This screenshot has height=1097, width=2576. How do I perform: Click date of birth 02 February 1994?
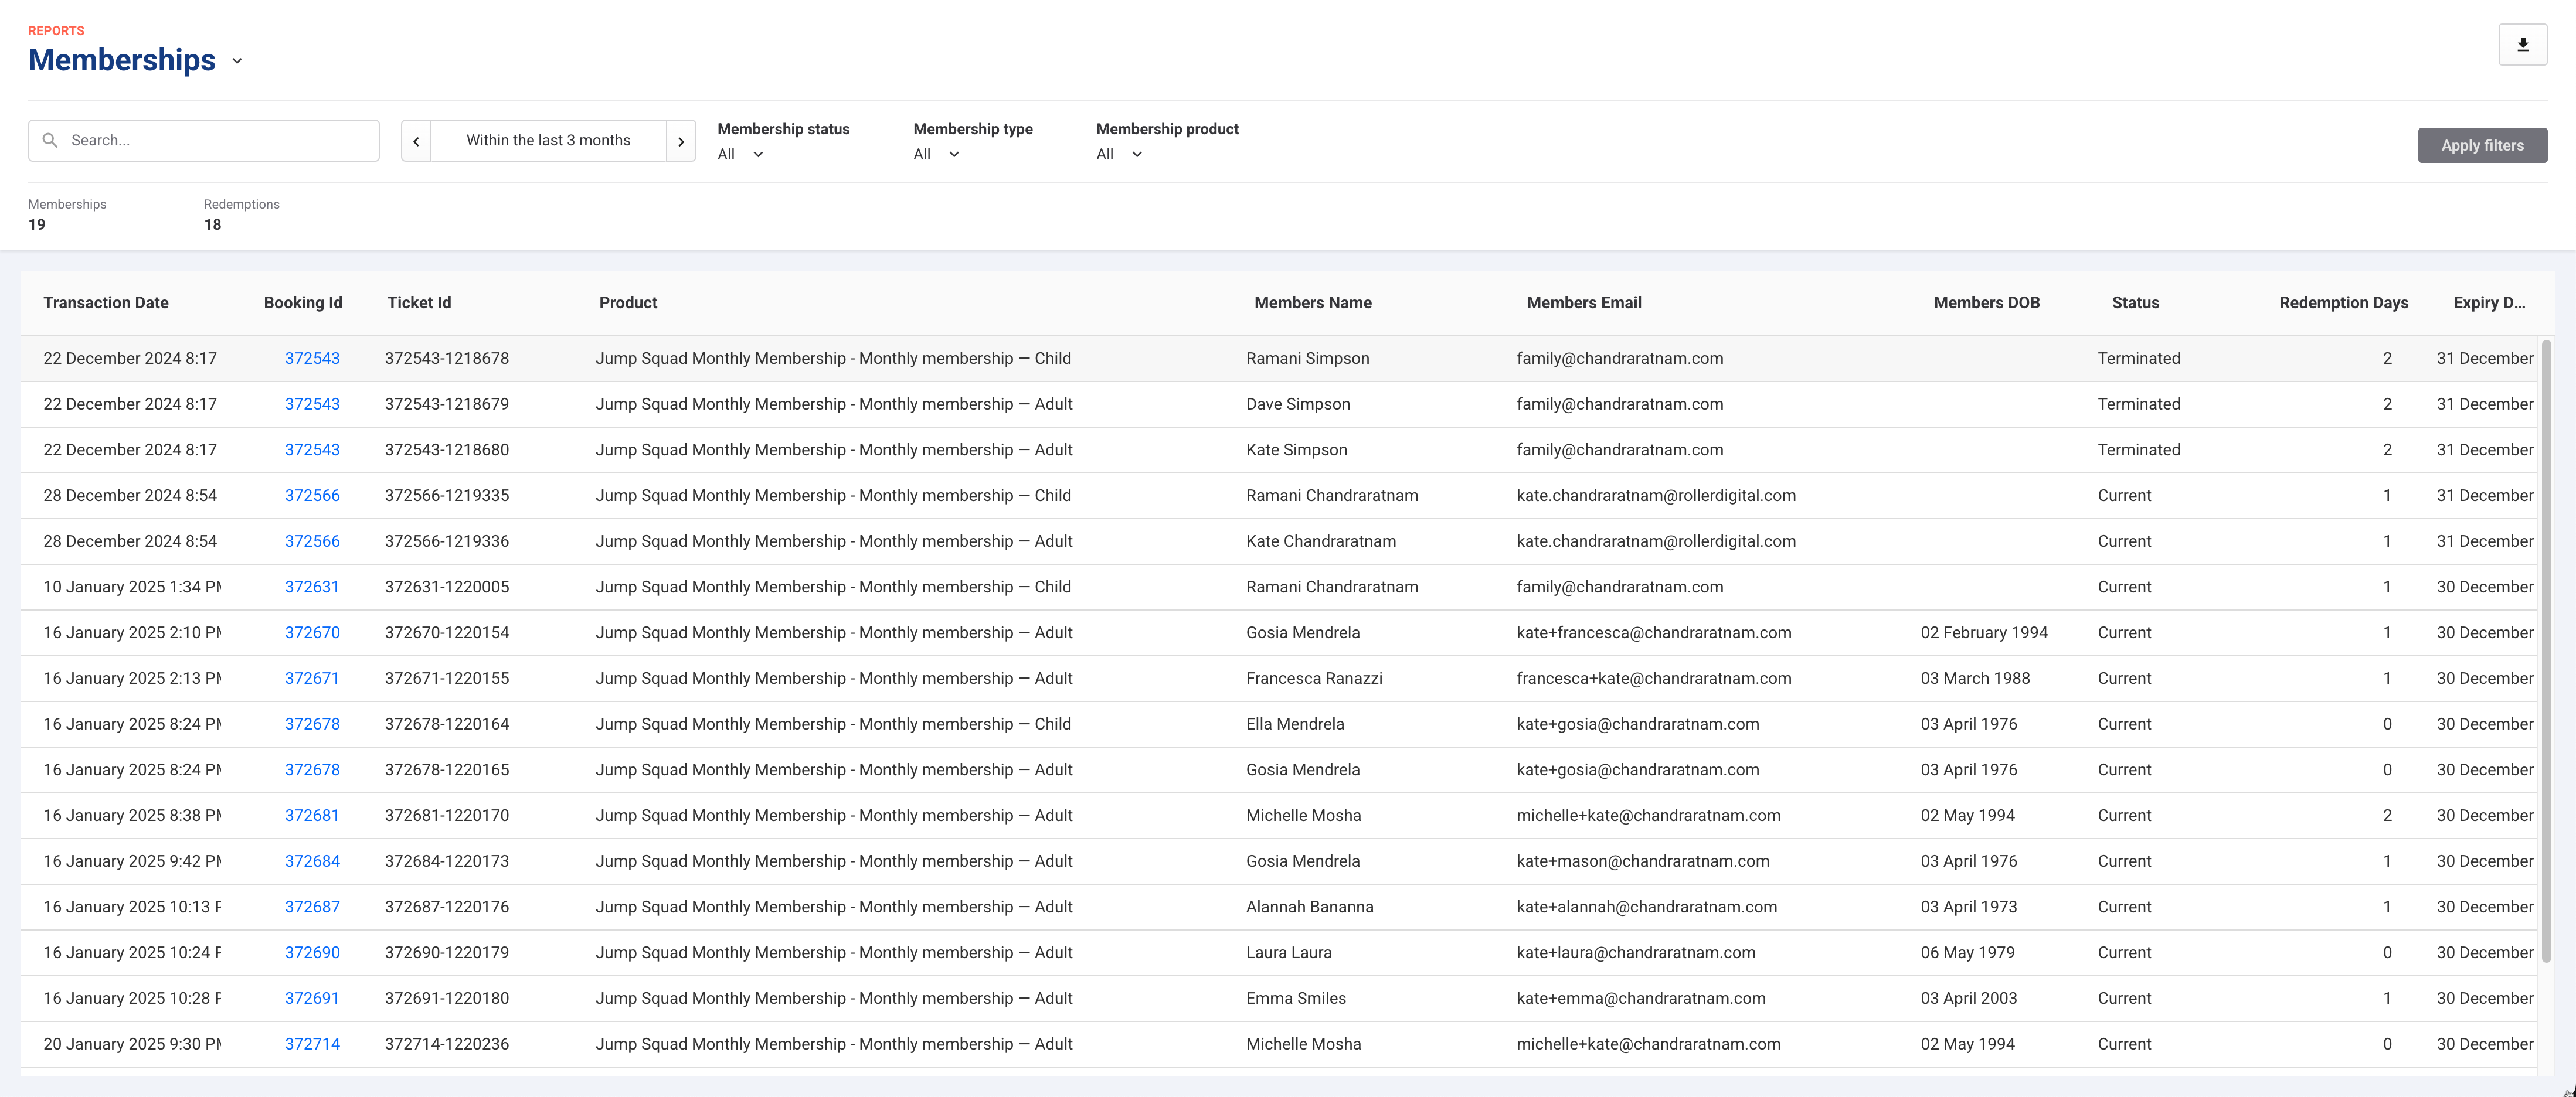point(1984,633)
